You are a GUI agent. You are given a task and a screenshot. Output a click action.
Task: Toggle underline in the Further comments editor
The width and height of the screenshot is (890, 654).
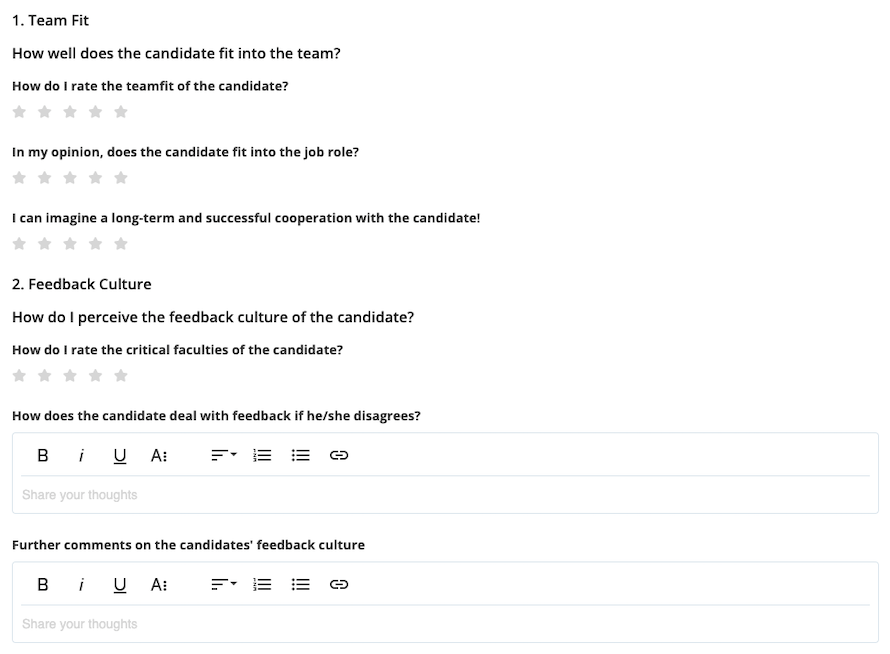pos(120,585)
